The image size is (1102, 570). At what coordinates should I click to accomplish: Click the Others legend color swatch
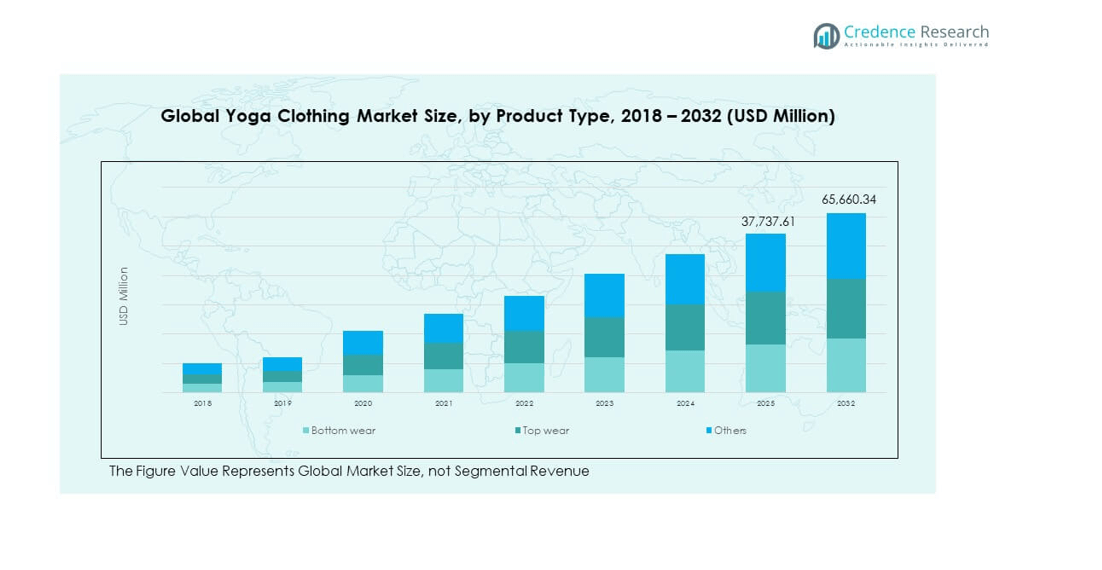click(709, 431)
